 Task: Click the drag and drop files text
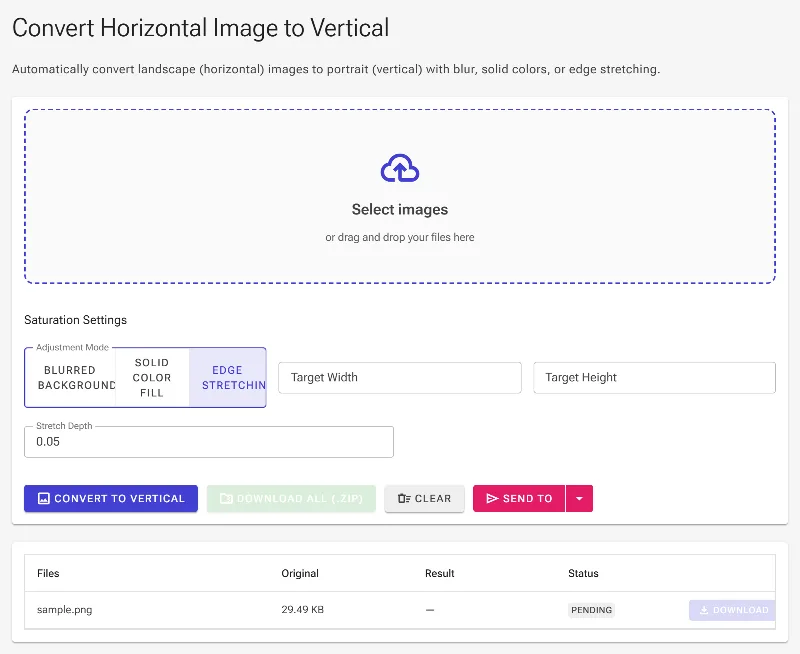click(x=399, y=237)
